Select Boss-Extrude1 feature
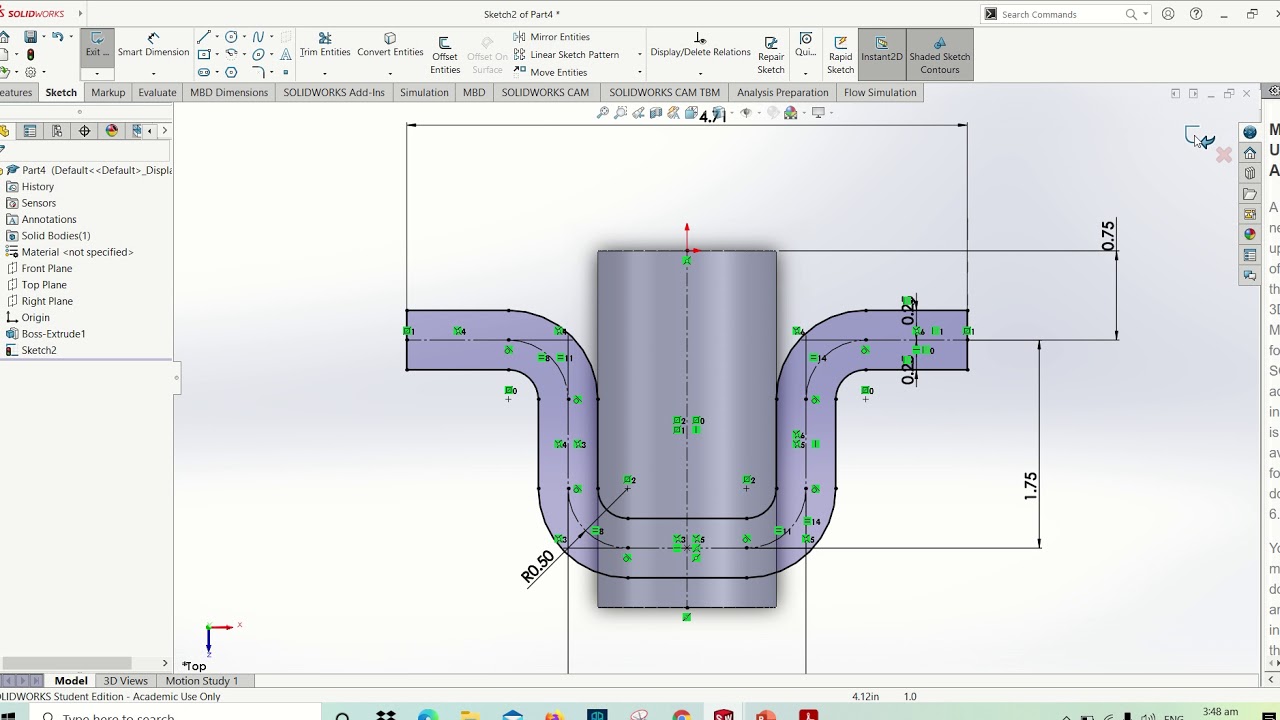1280x720 pixels. click(x=45, y=334)
